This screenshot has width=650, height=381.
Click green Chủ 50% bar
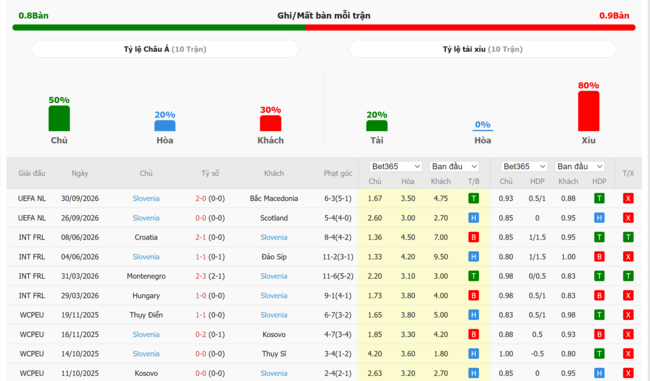[x=59, y=119]
